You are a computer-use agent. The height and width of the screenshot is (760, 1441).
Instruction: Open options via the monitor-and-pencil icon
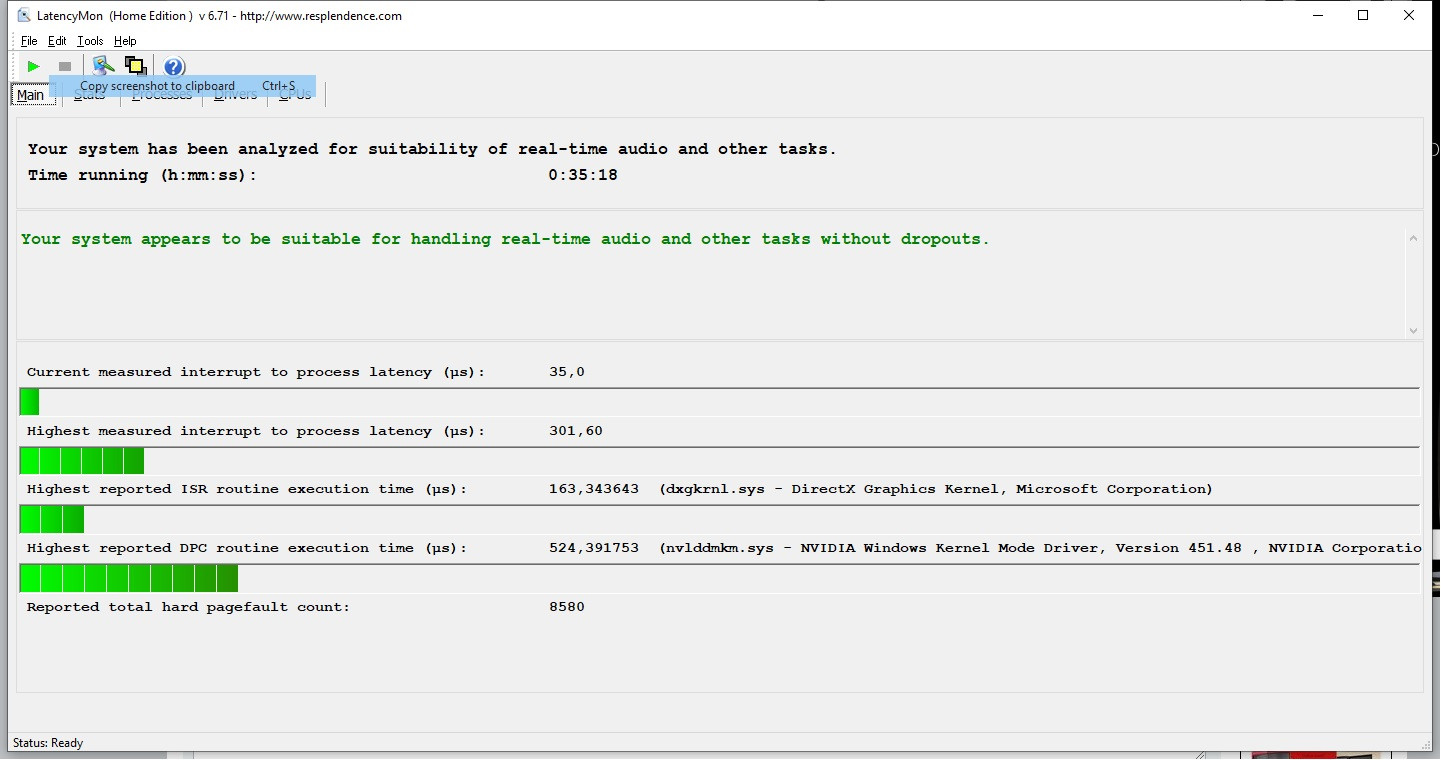coord(102,66)
